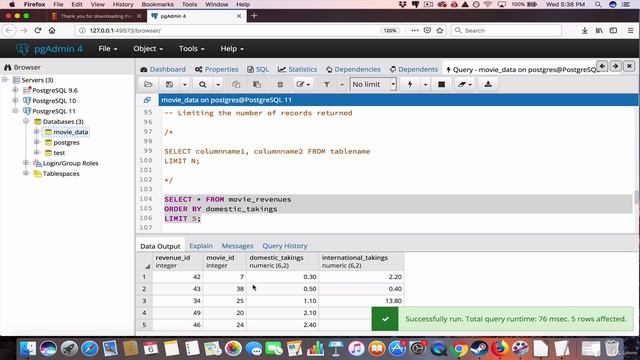This screenshot has height=360, width=640.
Task: Collapse the PostgreSQL 11 server node
Action: click(16, 111)
